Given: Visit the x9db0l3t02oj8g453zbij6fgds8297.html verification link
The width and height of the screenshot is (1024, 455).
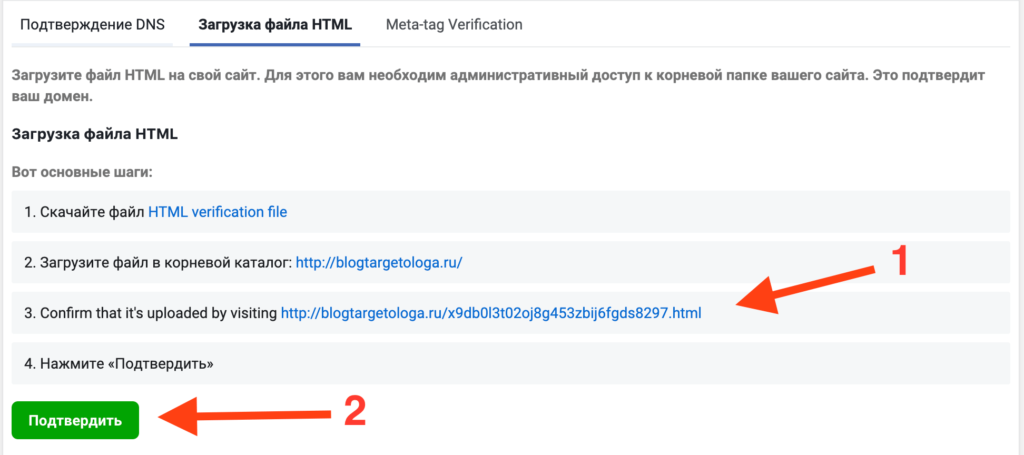Looking at the screenshot, I should (491, 313).
